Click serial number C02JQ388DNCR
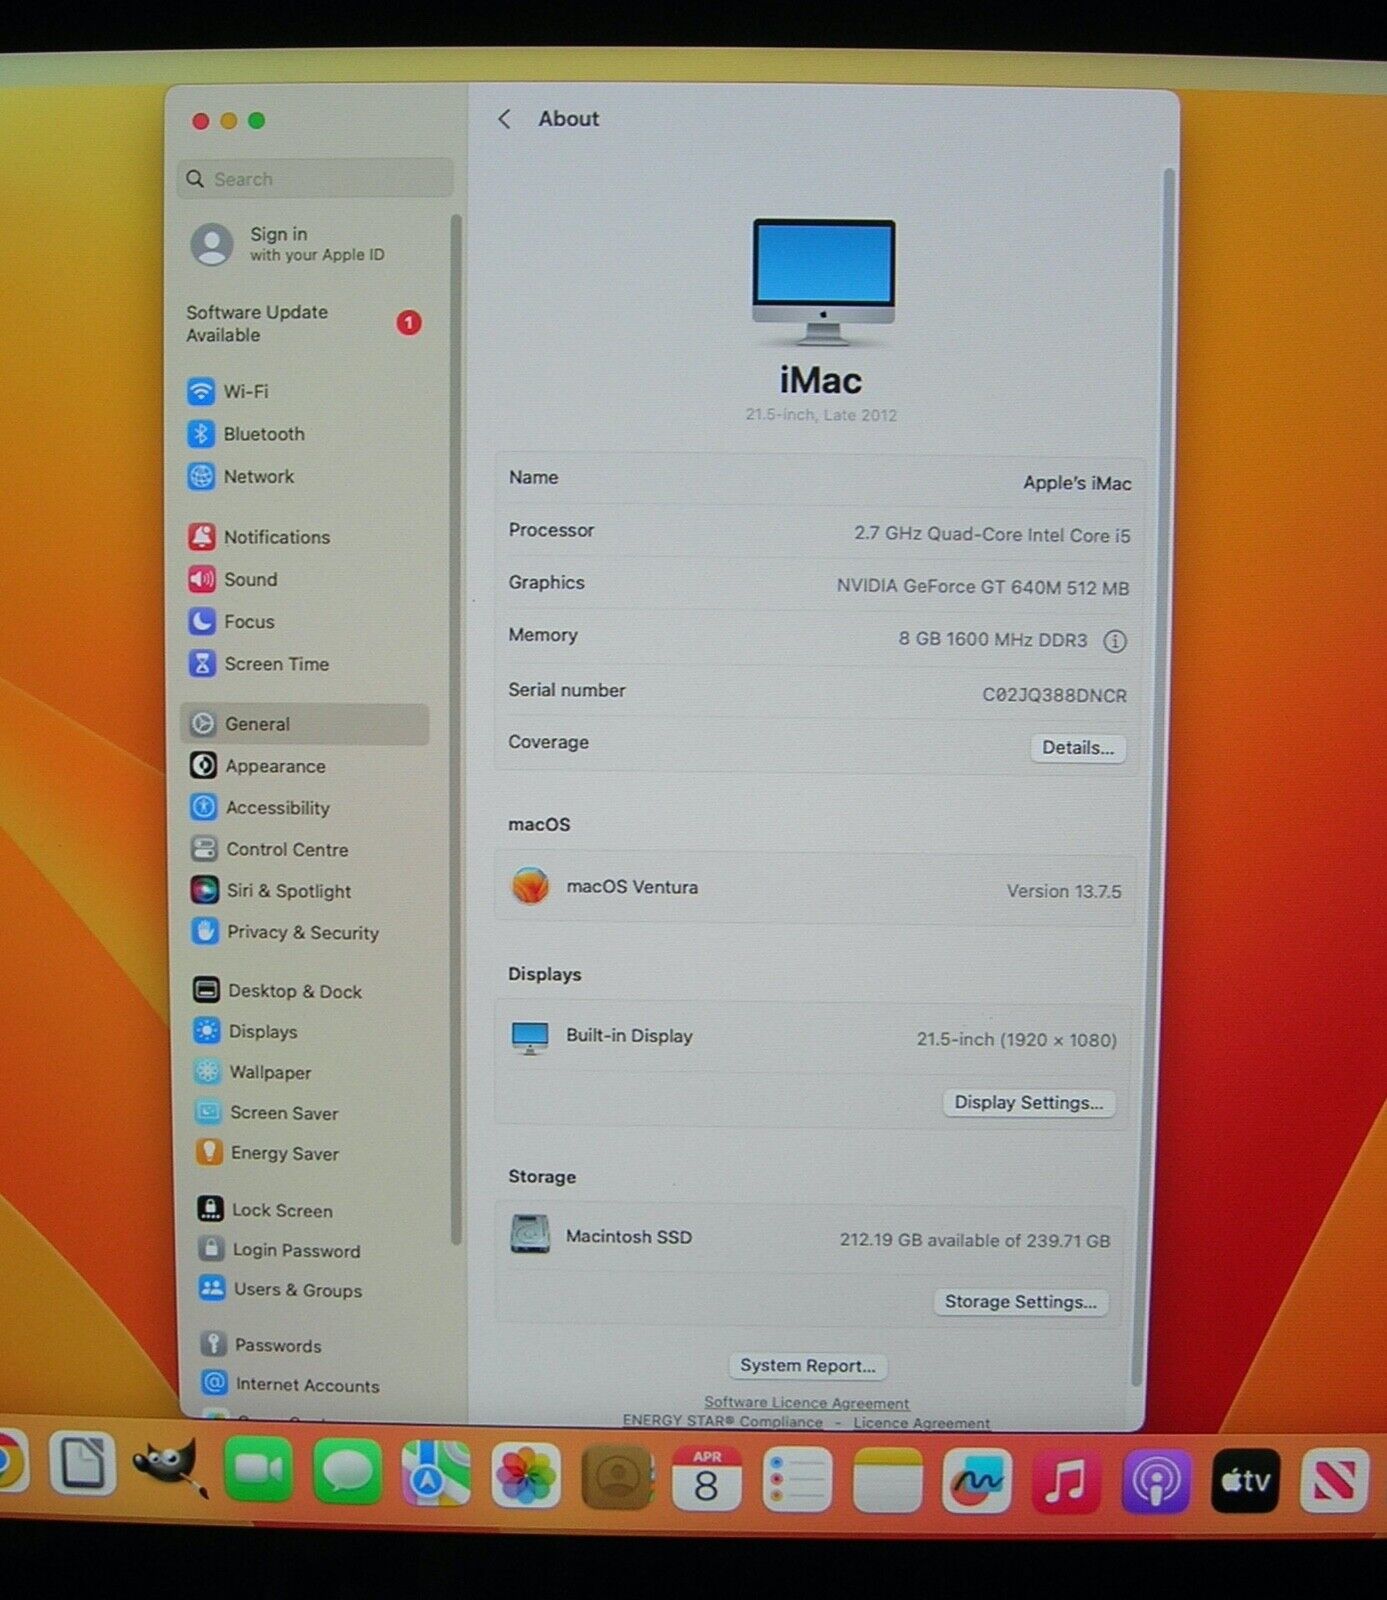Image resolution: width=1387 pixels, height=1600 pixels. 1054,696
